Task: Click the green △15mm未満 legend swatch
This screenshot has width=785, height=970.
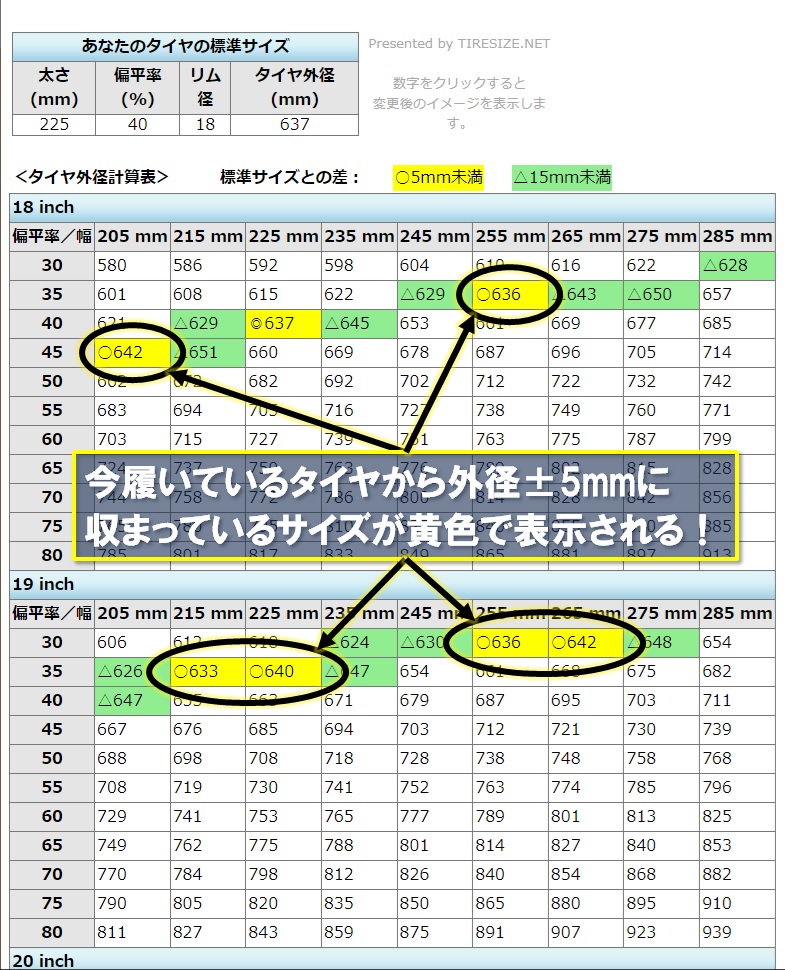Action: click(561, 178)
